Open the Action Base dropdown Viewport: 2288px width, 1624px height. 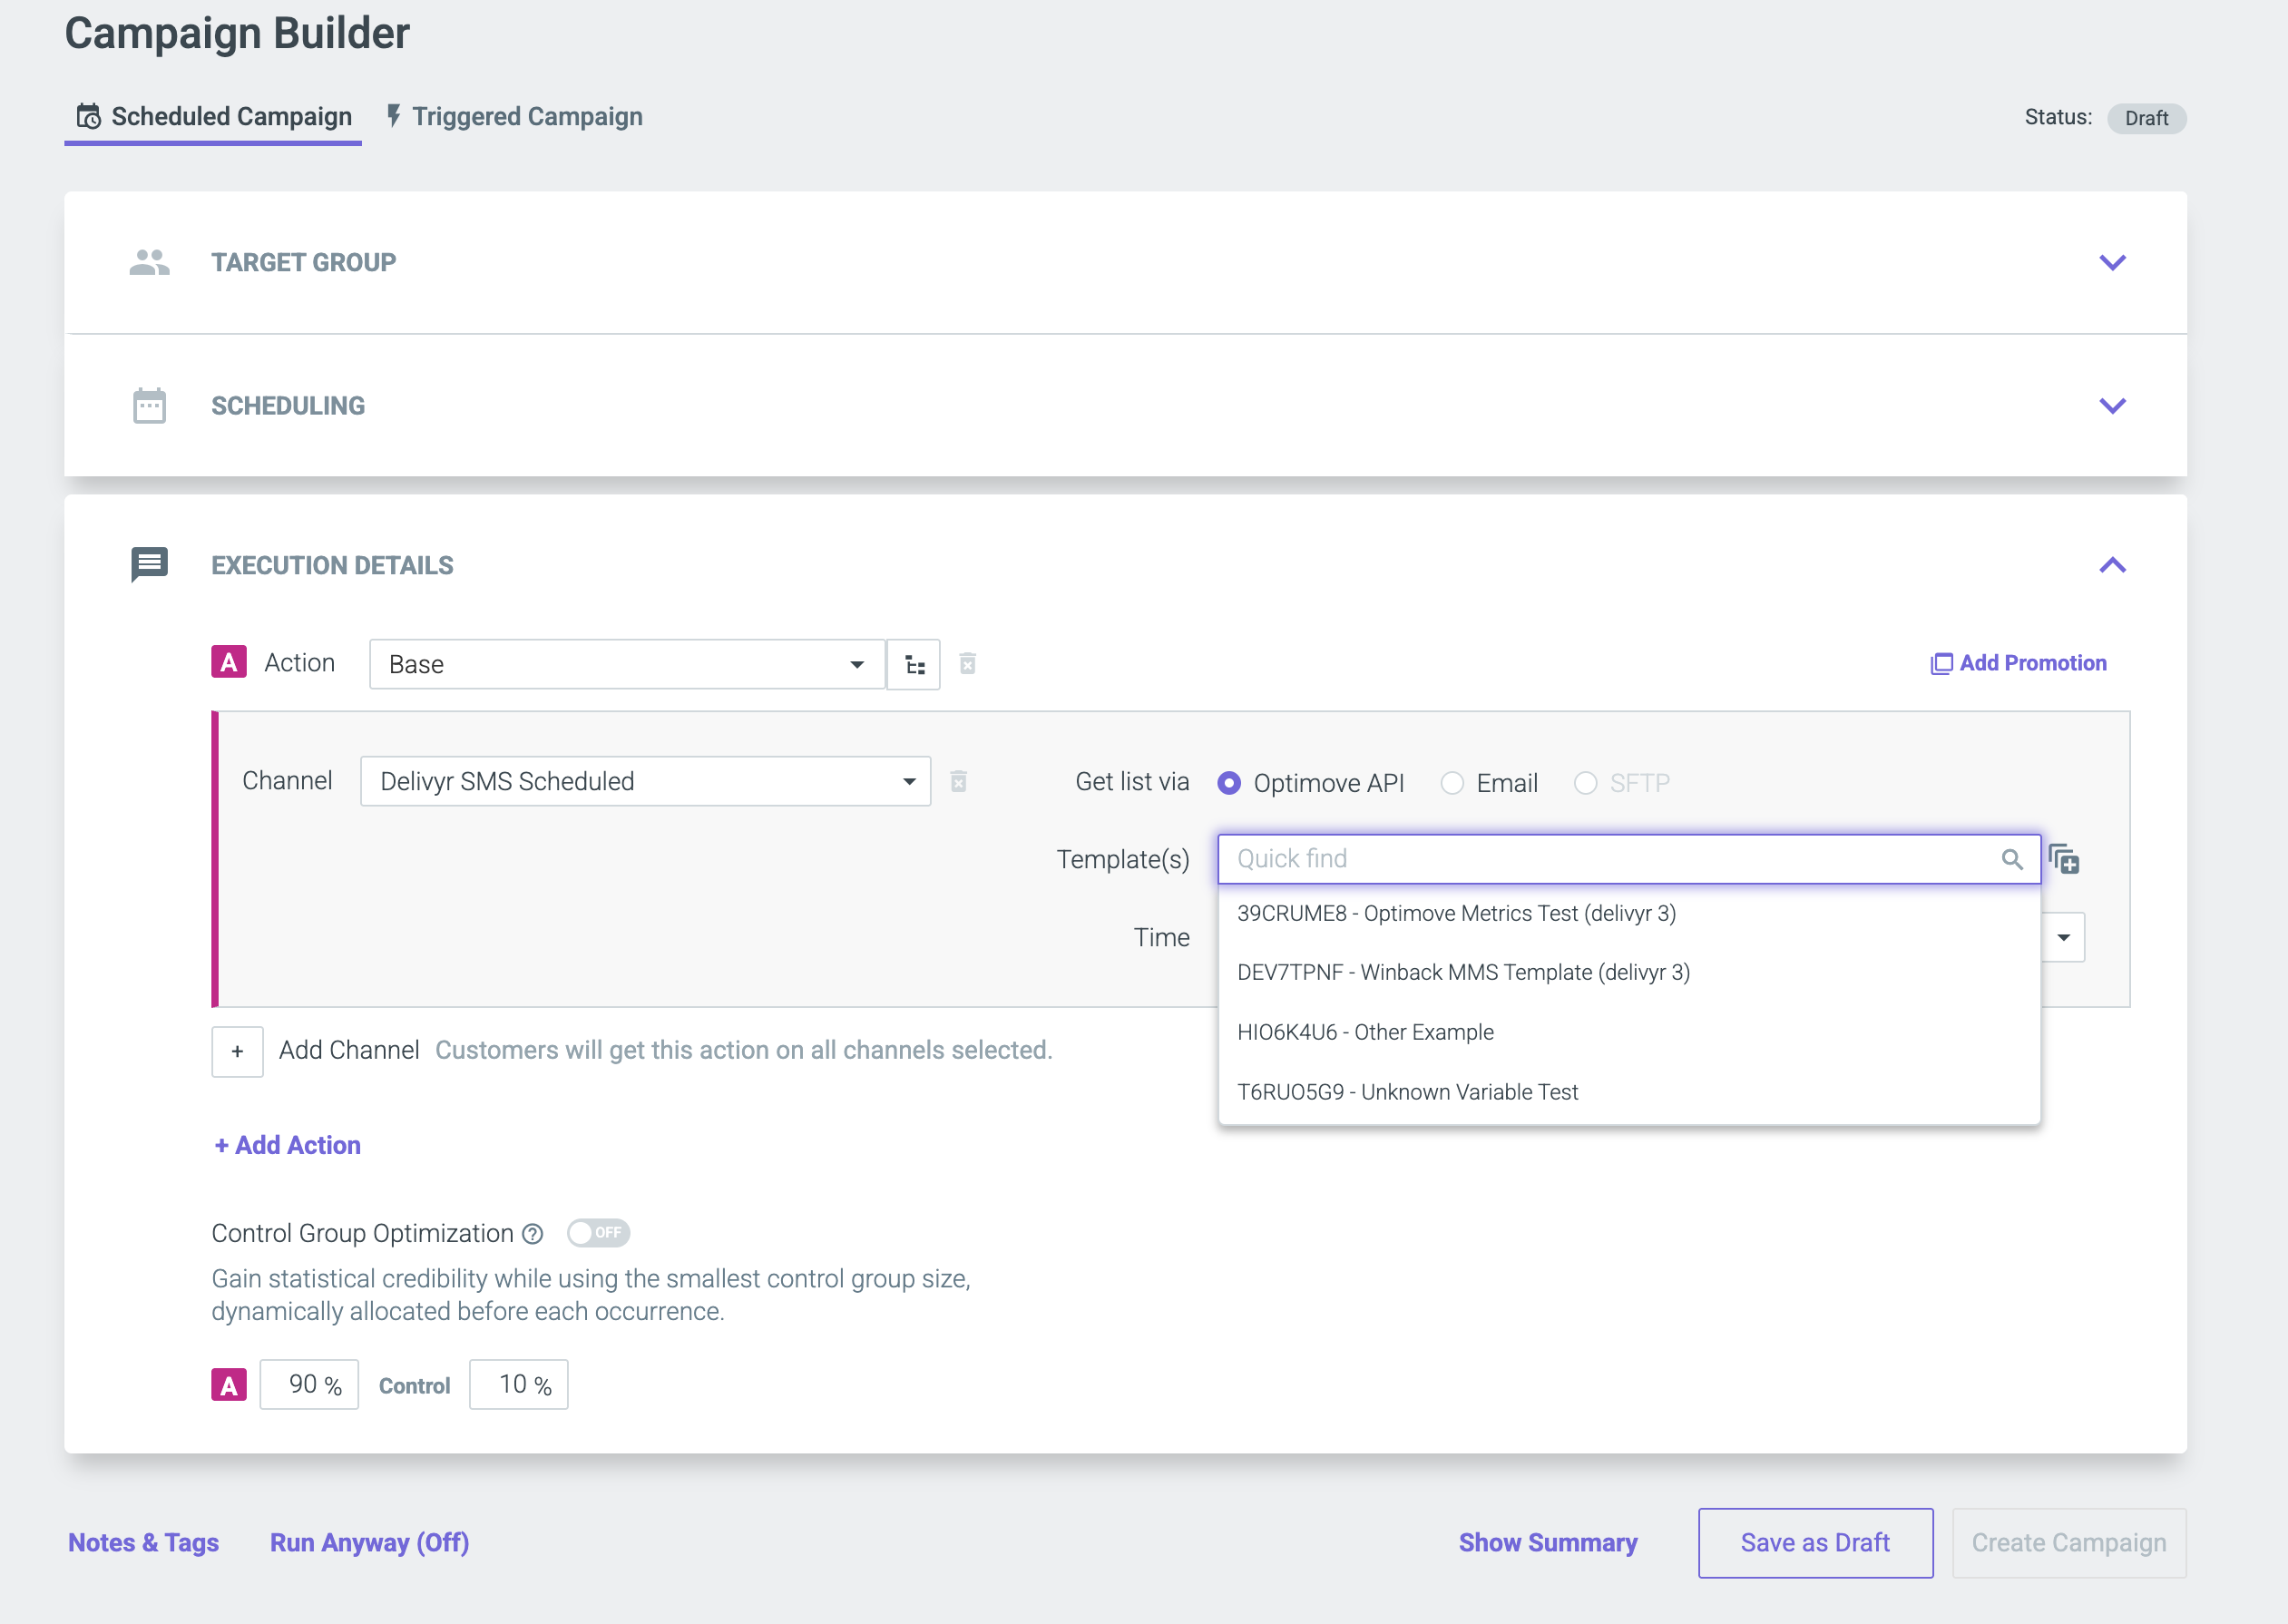coord(627,665)
